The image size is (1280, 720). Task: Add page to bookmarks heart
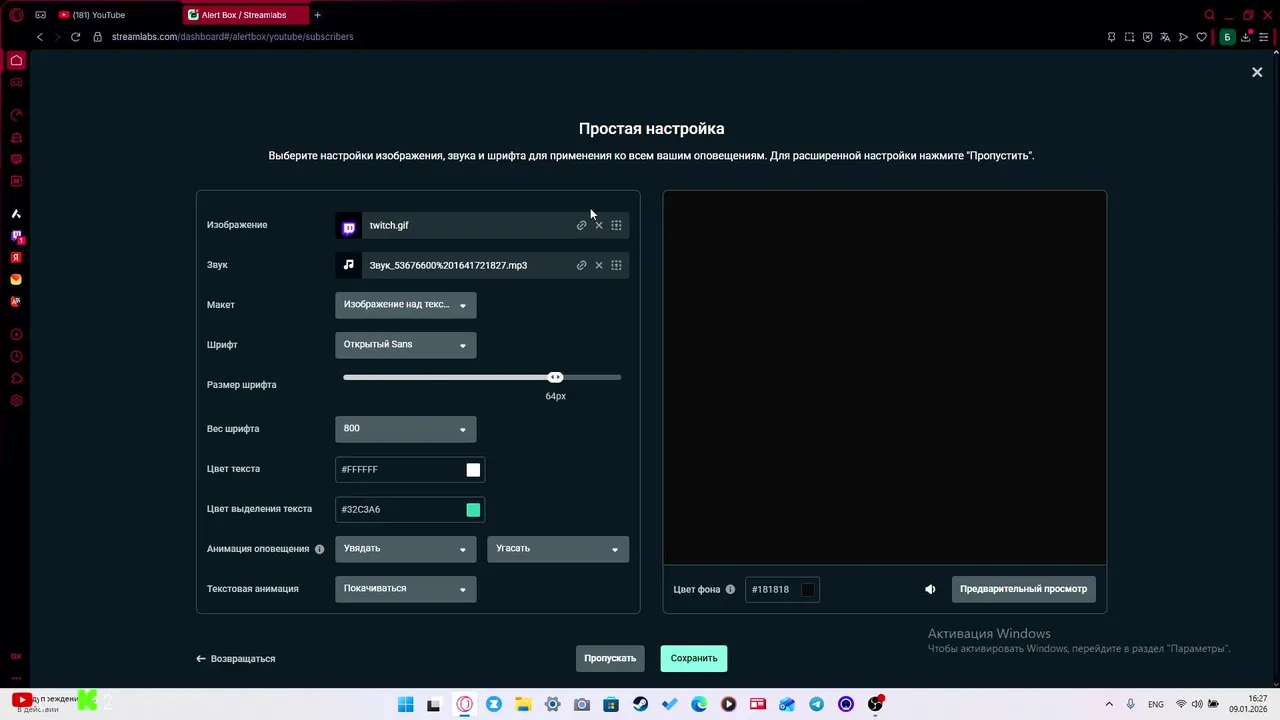1201,37
